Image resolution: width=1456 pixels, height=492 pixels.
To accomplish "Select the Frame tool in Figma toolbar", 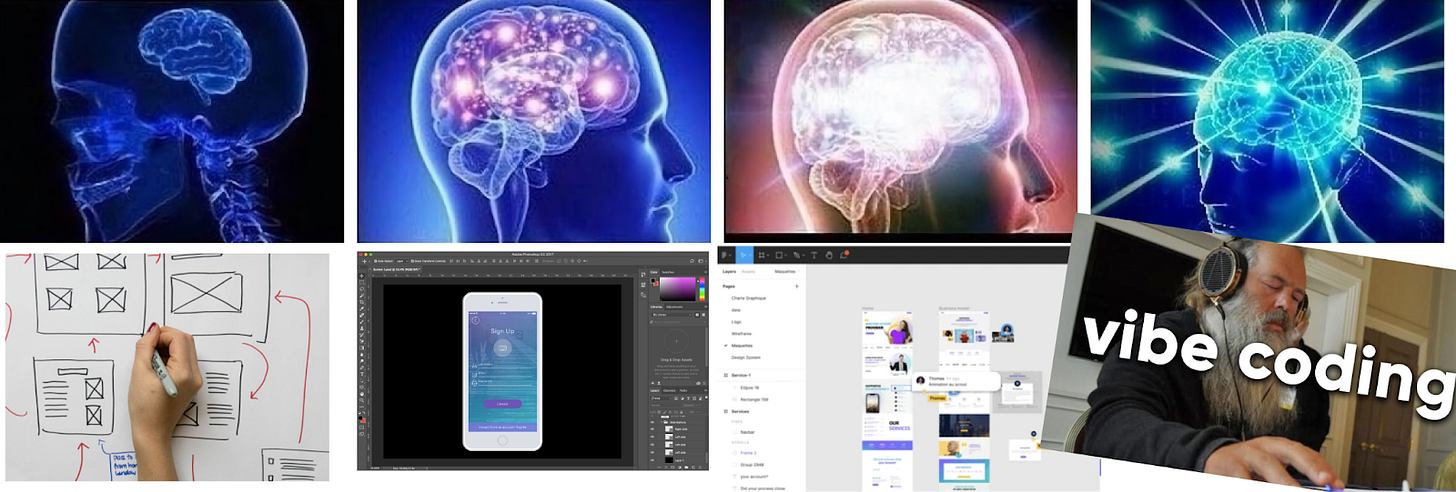I will pyautogui.click(x=761, y=254).
